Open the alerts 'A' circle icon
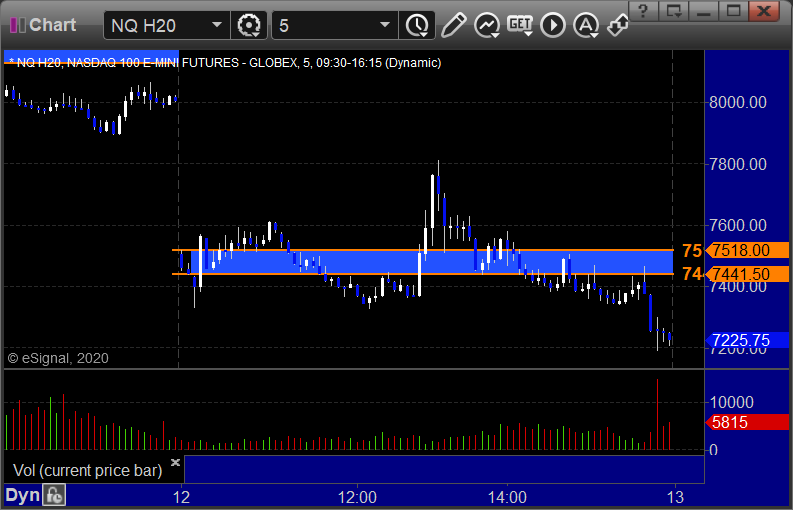This screenshot has height=510, width=793. (586, 25)
